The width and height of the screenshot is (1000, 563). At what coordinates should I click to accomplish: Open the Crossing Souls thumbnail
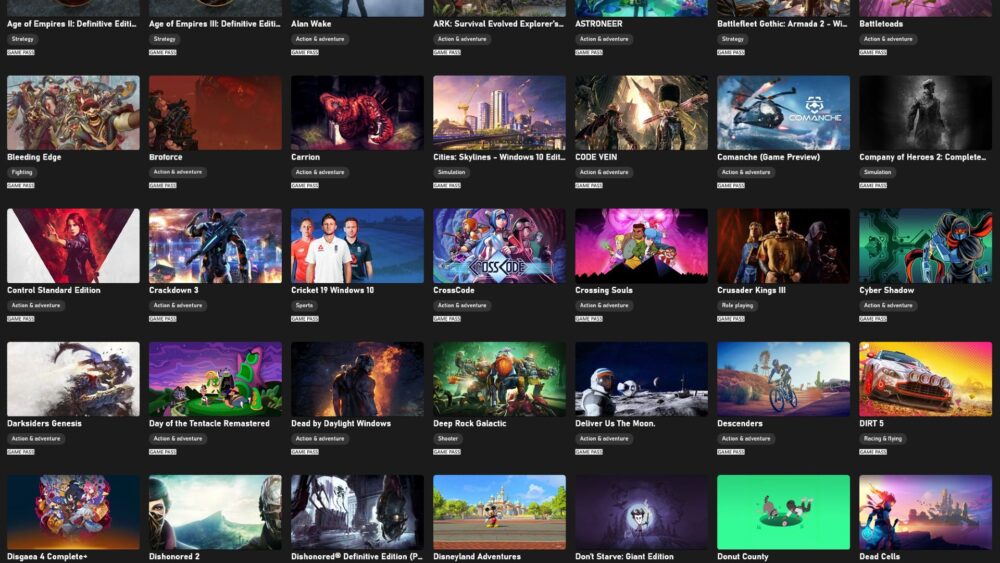click(x=642, y=245)
